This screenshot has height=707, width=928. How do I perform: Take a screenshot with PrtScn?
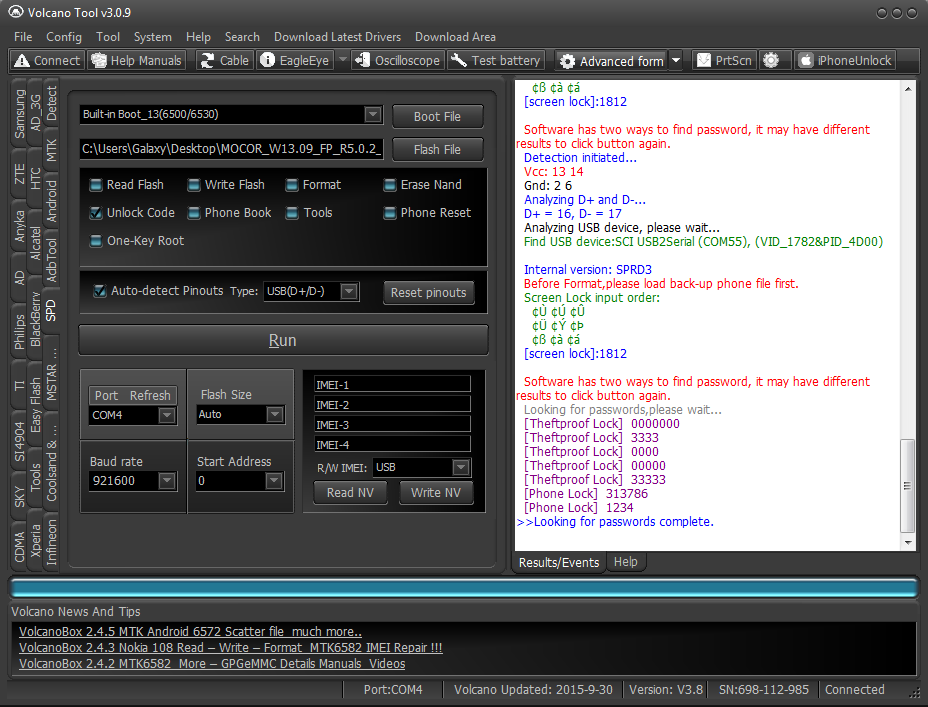pos(723,61)
